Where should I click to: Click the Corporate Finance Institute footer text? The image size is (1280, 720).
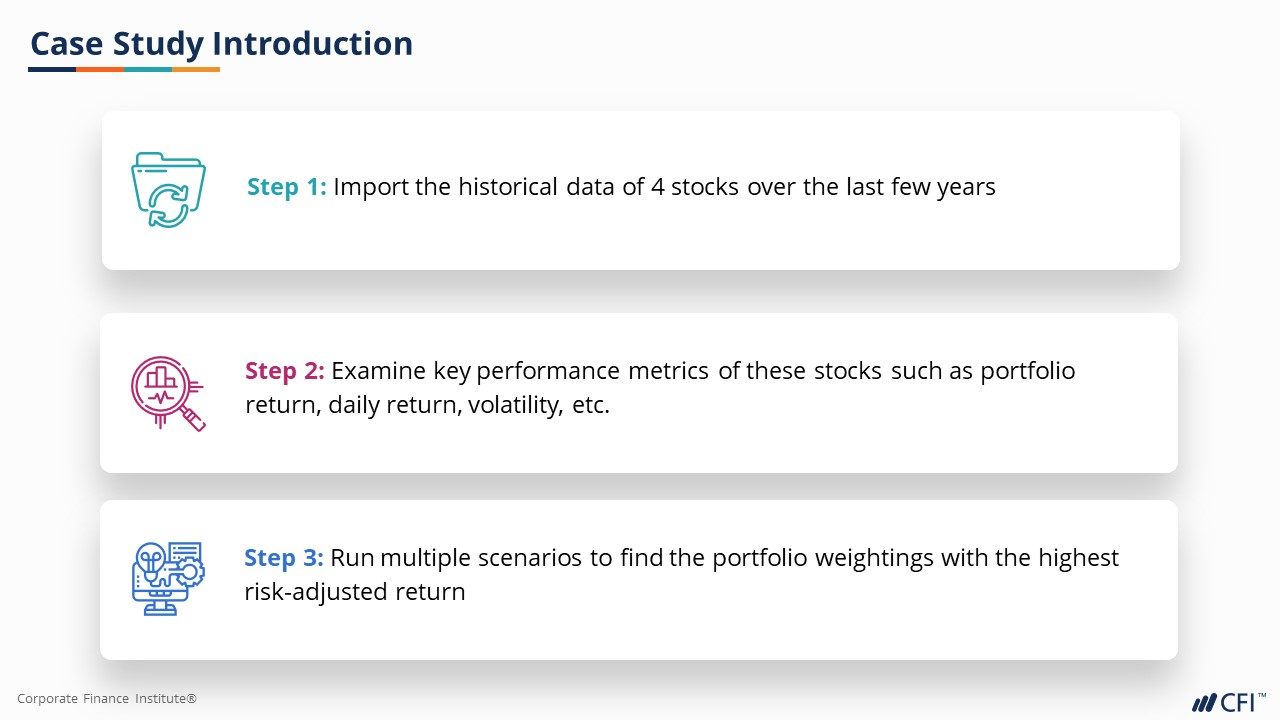pyautogui.click(x=107, y=699)
